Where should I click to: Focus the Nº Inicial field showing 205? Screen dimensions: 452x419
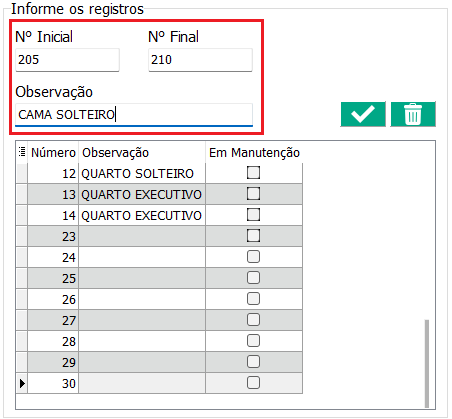67,60
